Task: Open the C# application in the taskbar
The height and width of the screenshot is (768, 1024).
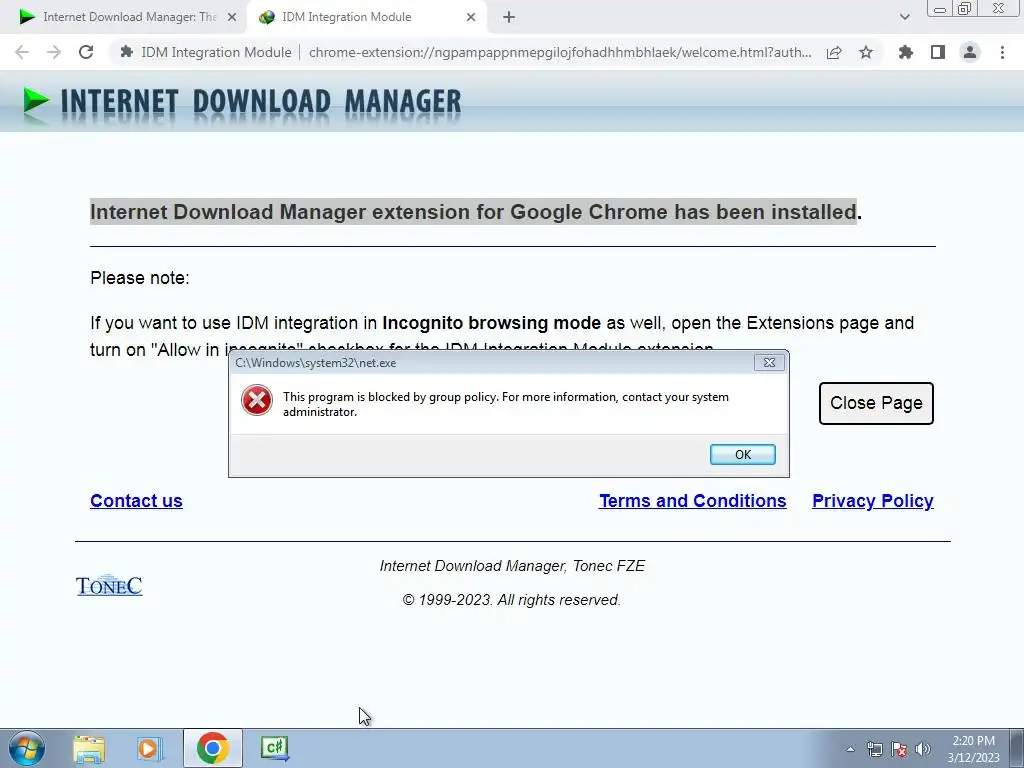Action: (274, 748)
